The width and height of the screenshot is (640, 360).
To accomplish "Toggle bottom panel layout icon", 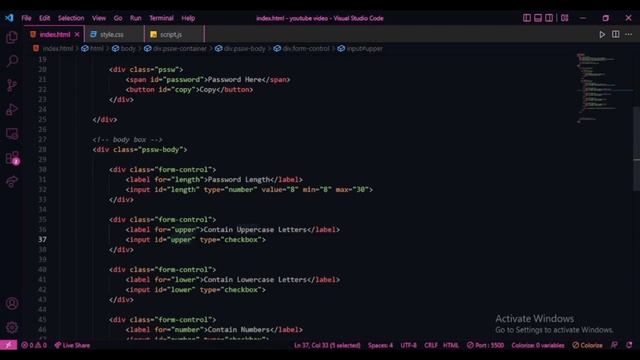I will tap(538, 18).
